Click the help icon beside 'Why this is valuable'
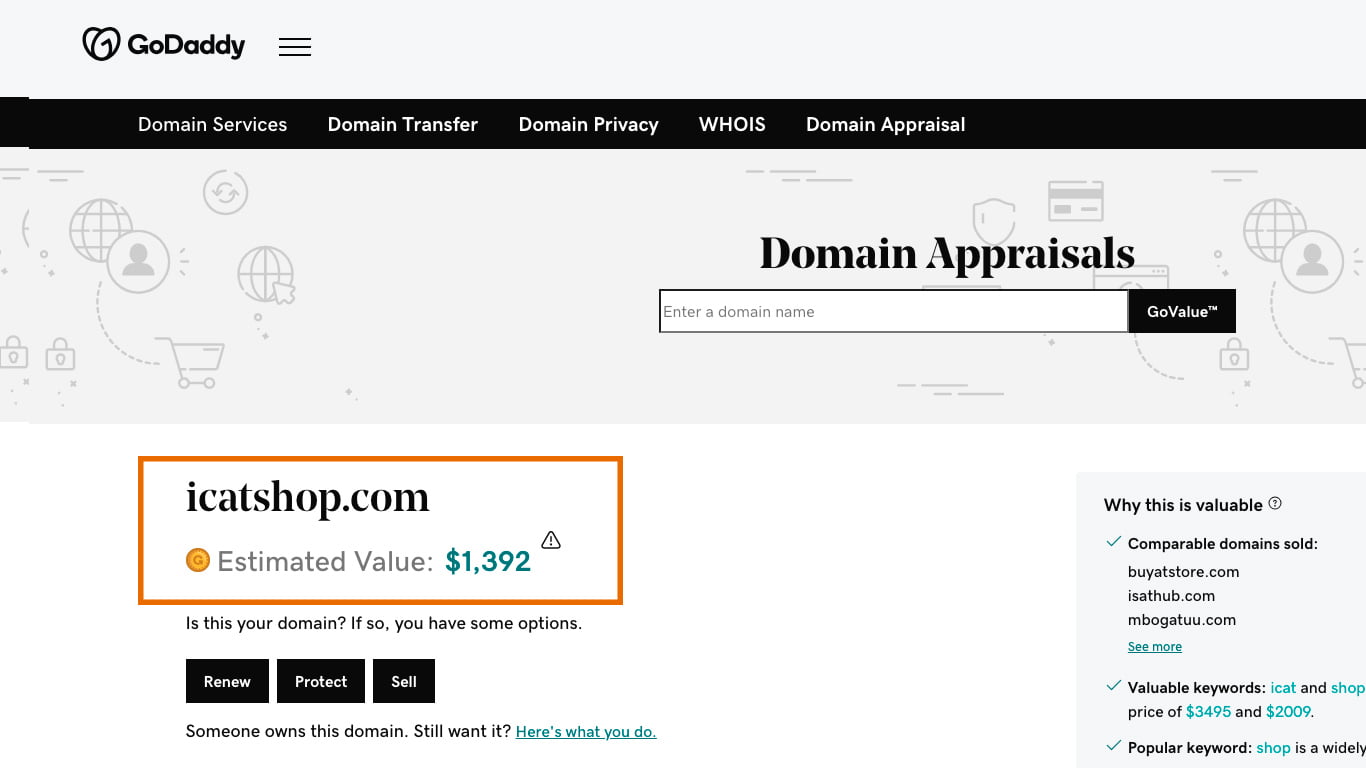 point(1275,504)
